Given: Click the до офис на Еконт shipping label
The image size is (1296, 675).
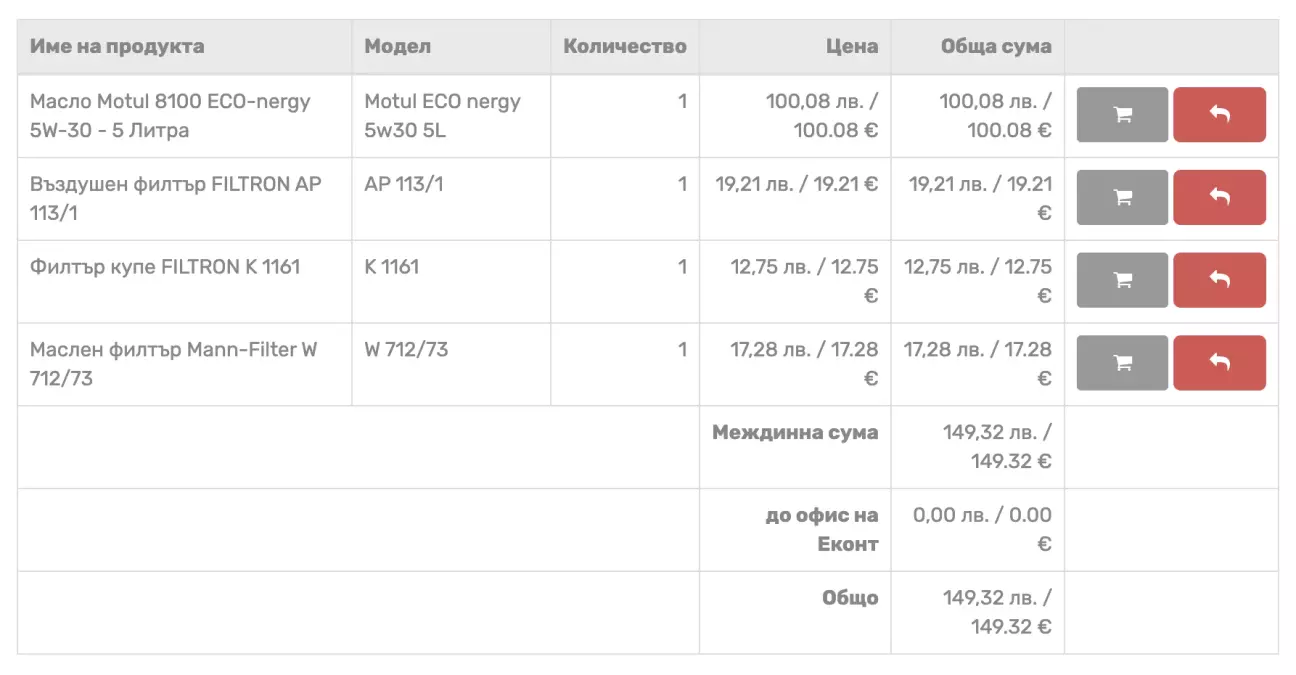Looking at the screenshot, I should pos(822,529).
